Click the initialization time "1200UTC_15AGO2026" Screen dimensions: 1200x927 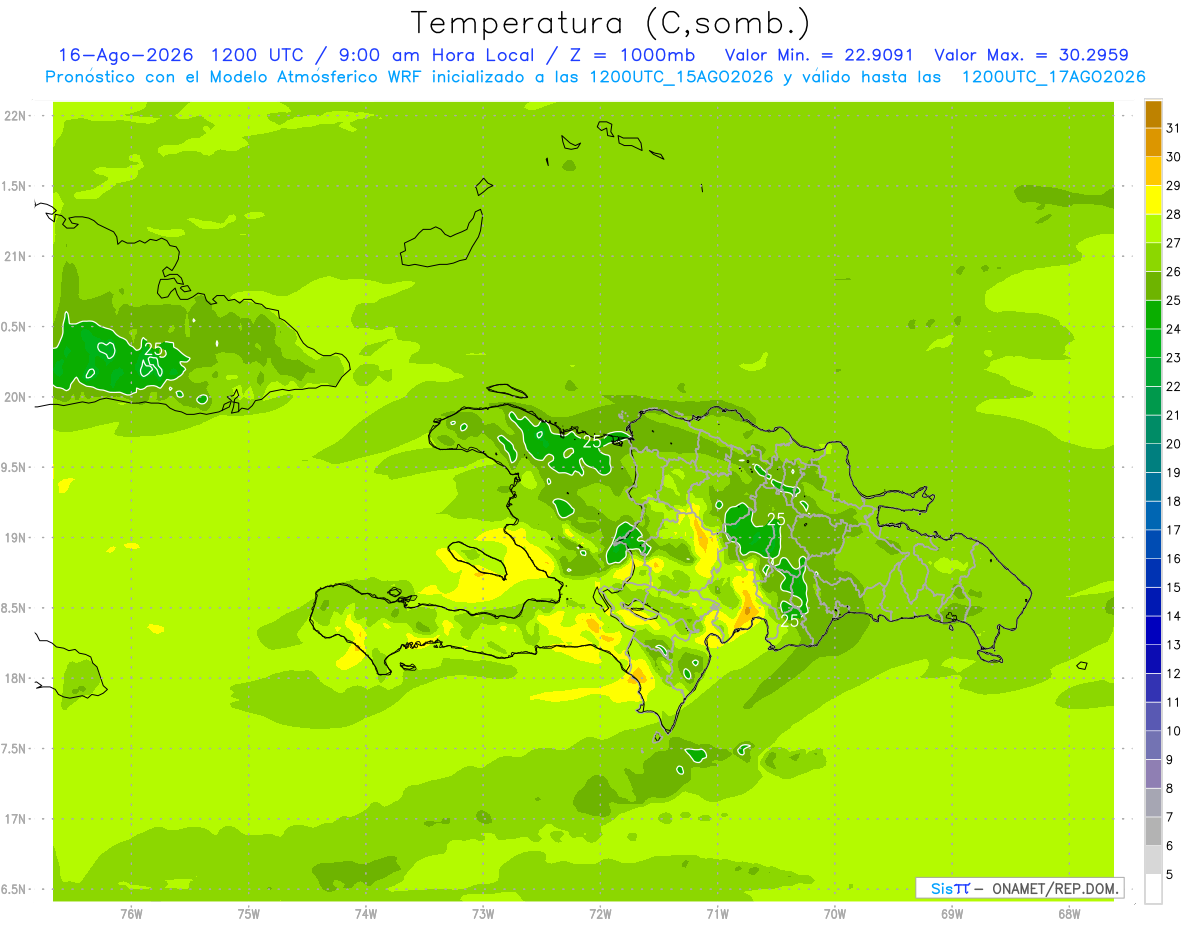pos(681,77)
